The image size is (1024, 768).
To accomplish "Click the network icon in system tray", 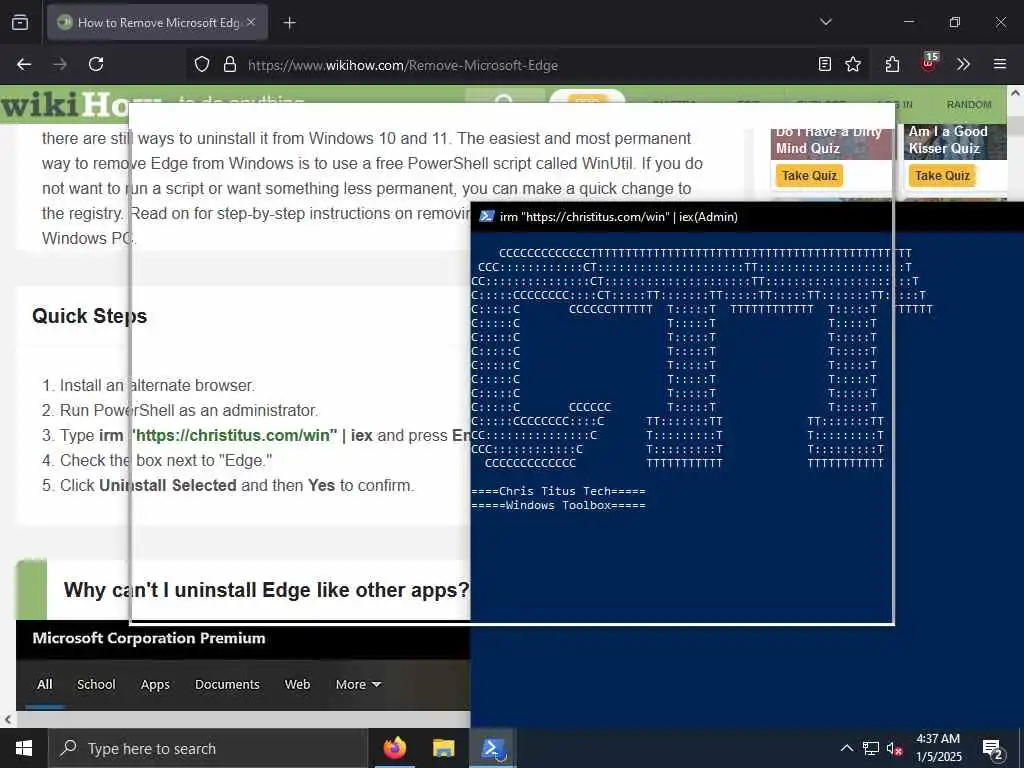I will coord(871,748).
